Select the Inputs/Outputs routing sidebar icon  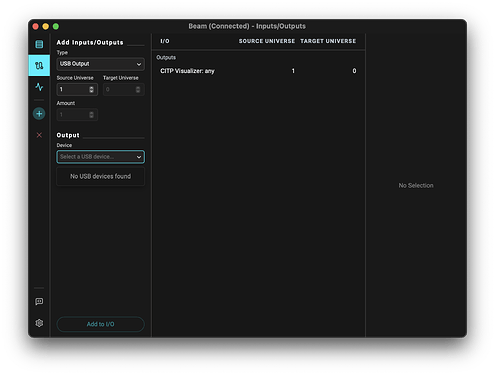click(x=39, y=66)
